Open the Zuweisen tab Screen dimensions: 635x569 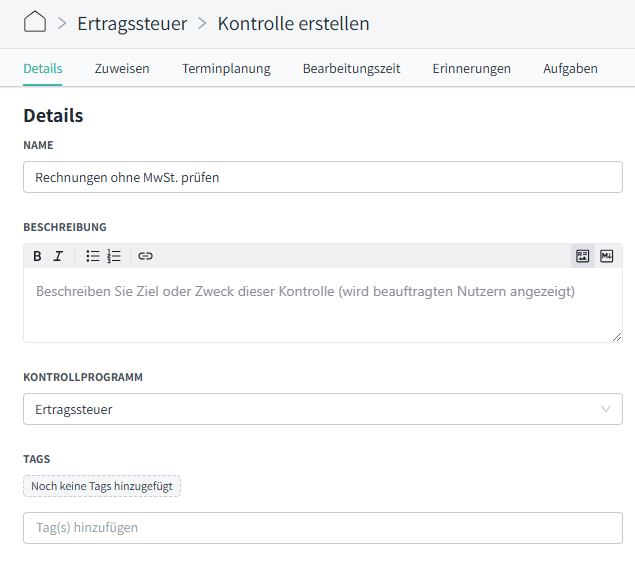coord(122,68)
